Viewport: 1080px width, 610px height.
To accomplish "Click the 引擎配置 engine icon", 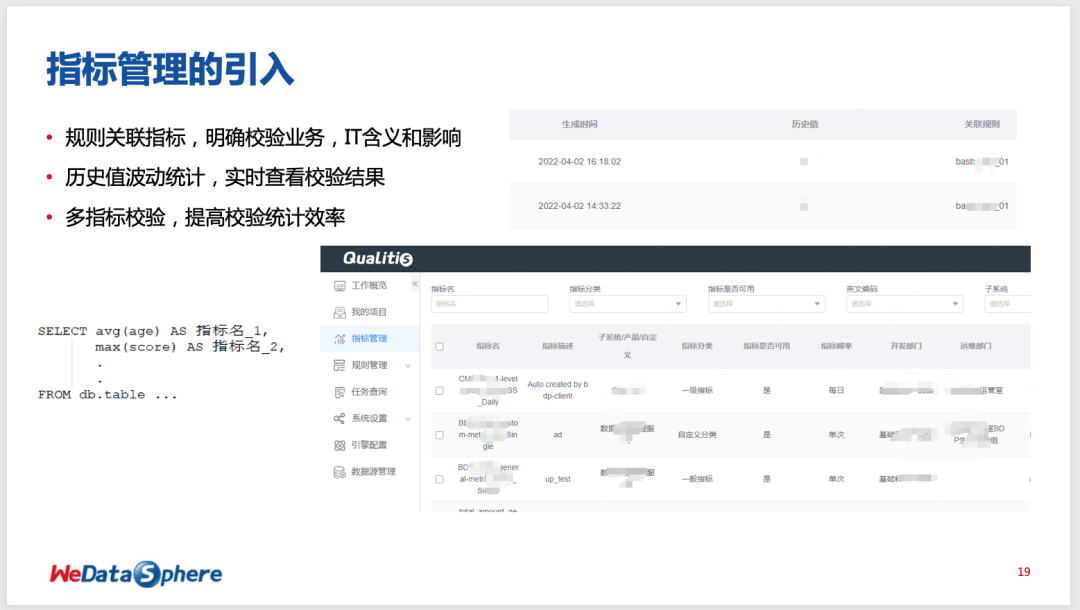I will 340,445.
